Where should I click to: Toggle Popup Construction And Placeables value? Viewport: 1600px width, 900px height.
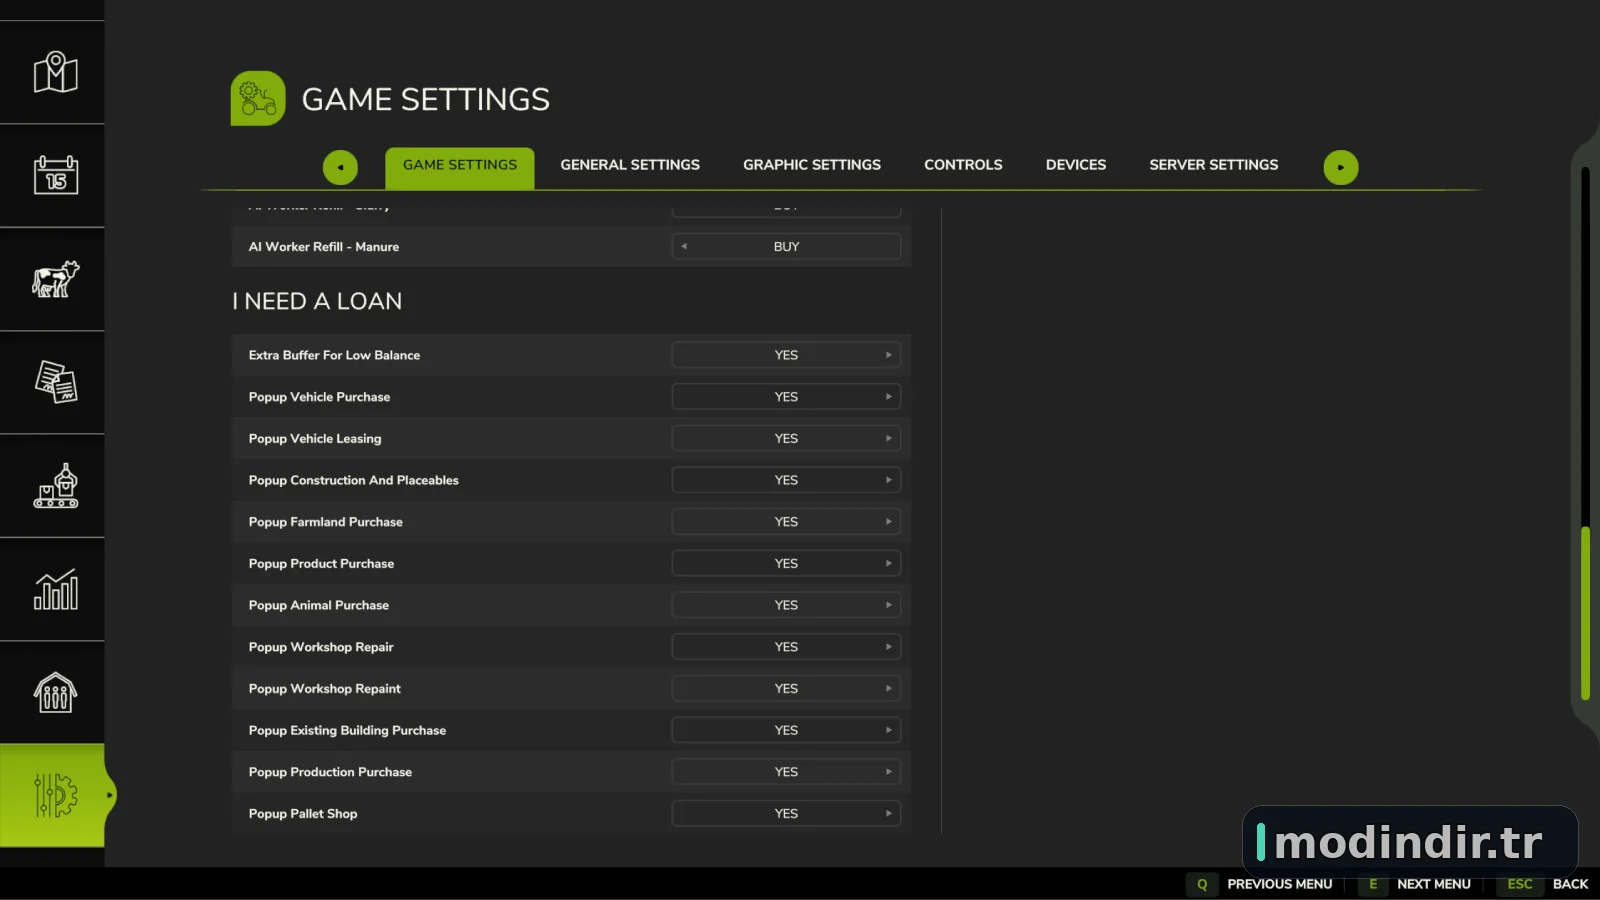pyautogui.click(x=786, y=480)
